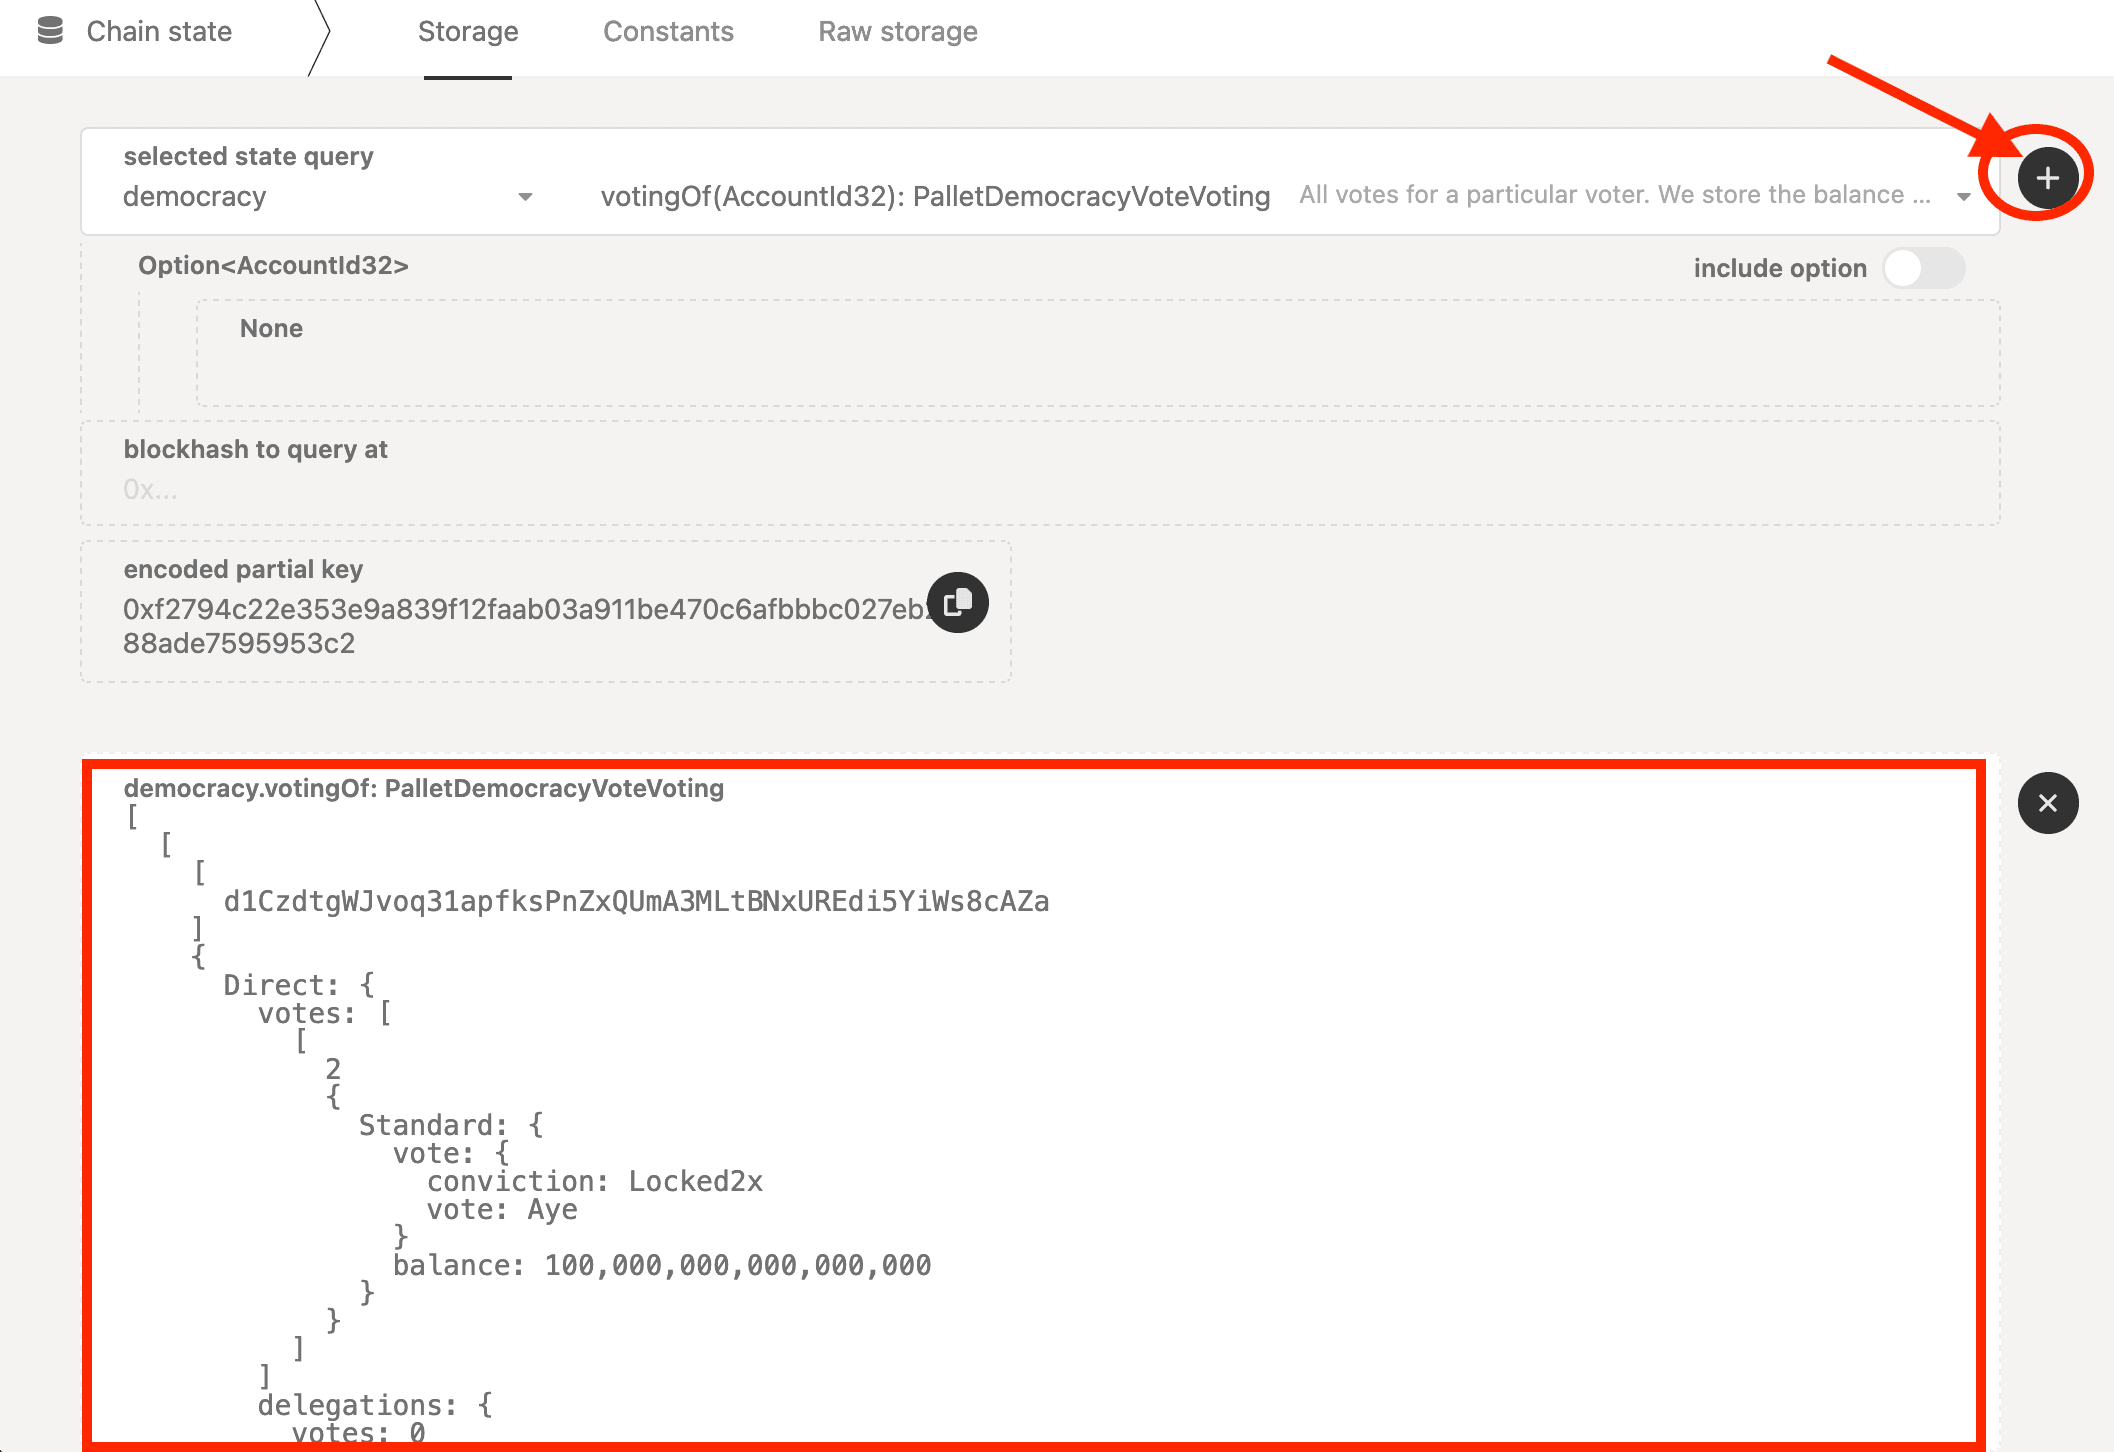Click the democracy.votingOf result header
This screenshot has width=2114, height=1452.
pyautogui.click(x=423, y=788)
